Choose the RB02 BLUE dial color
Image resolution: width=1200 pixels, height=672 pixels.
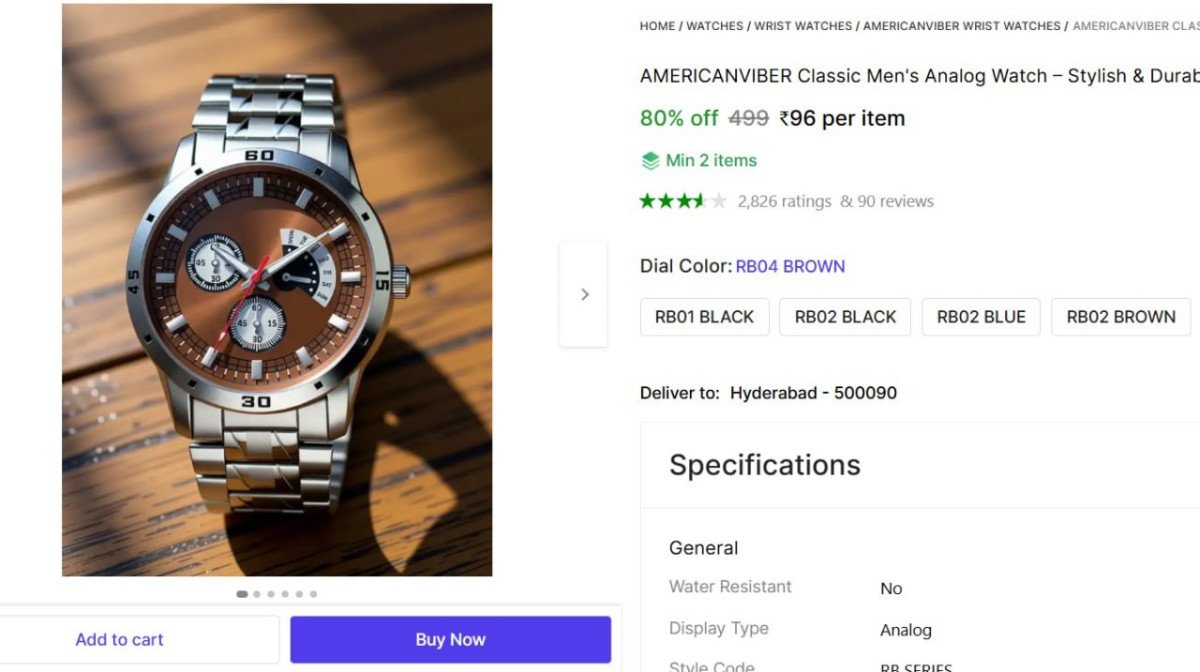[x=981, y=317]
